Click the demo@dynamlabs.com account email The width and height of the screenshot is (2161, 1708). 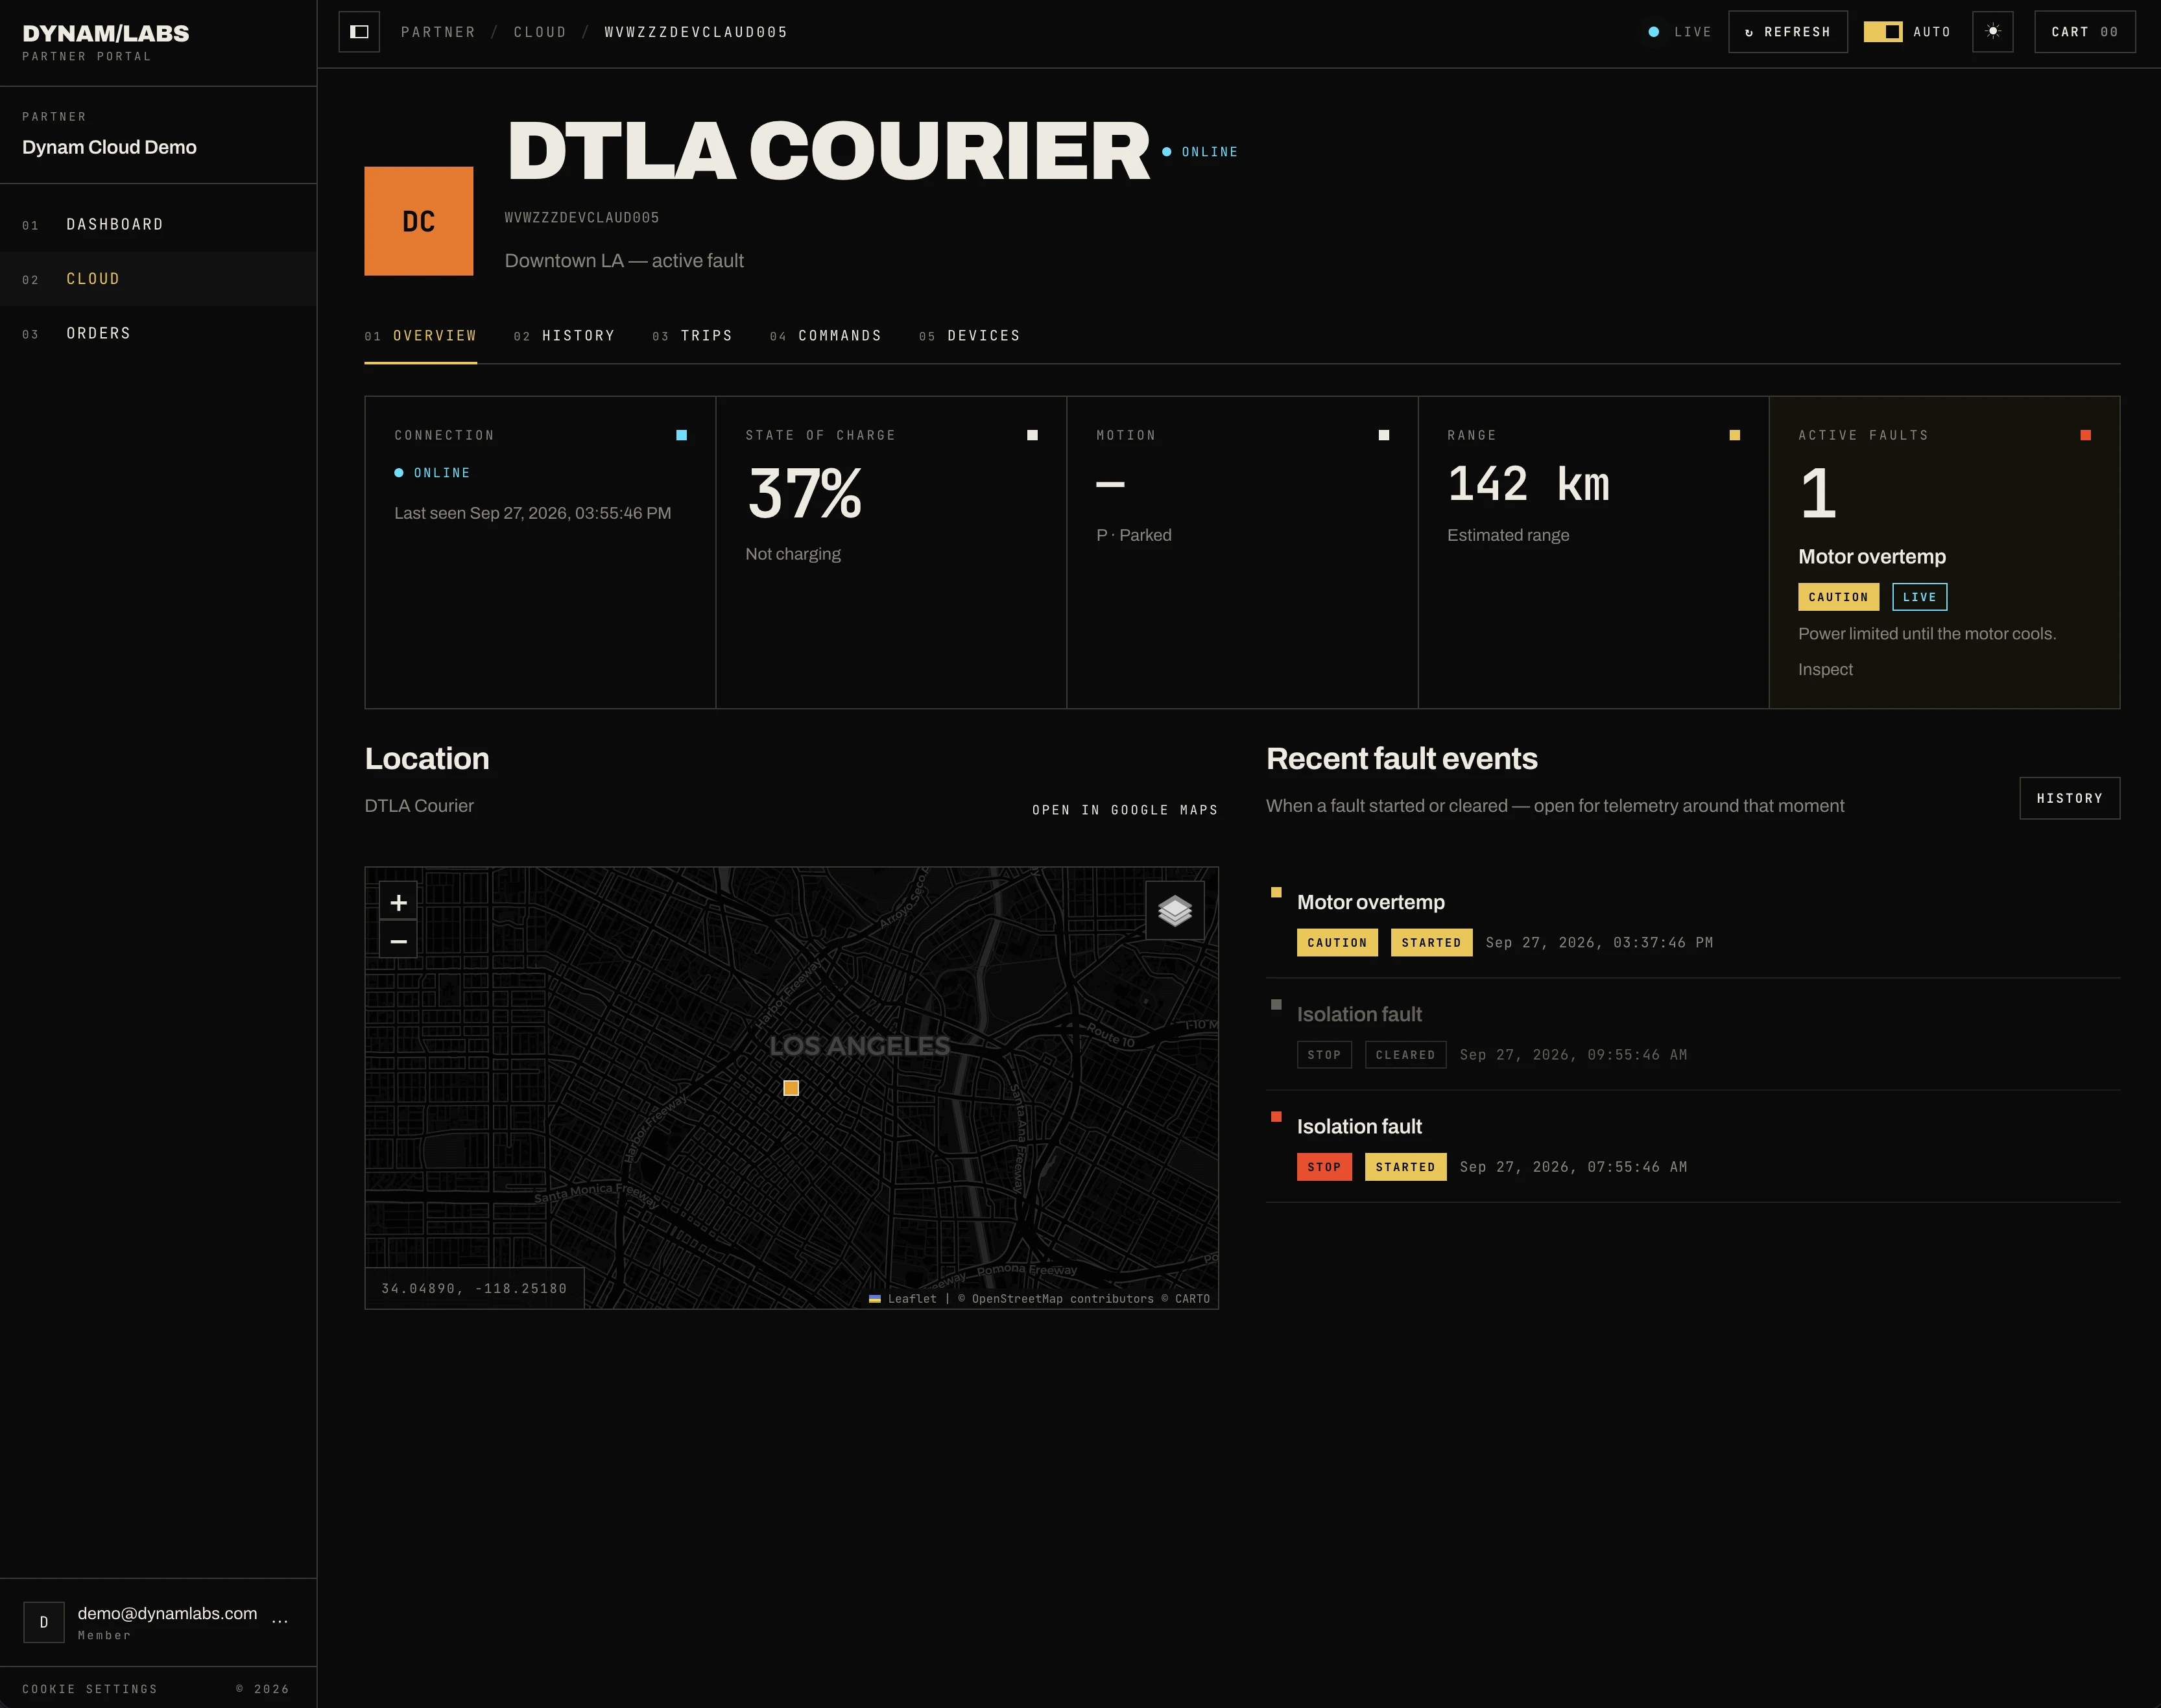pyautogui.click(x=167, y=1613)
